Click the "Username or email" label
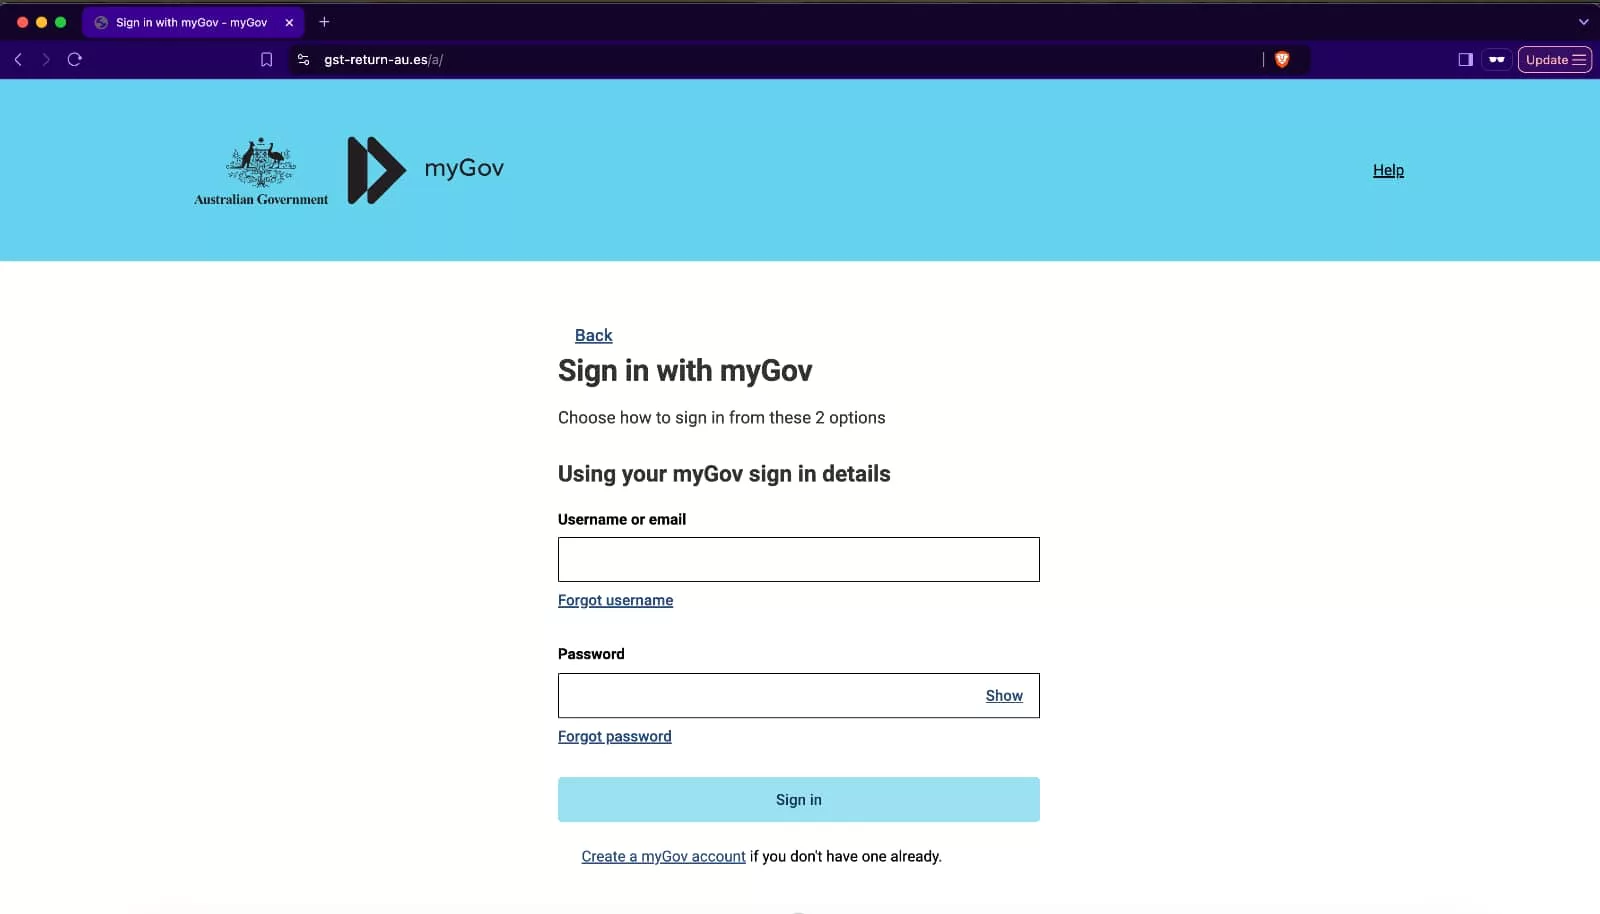This screenshot has height=914, width=1600. 622,520
